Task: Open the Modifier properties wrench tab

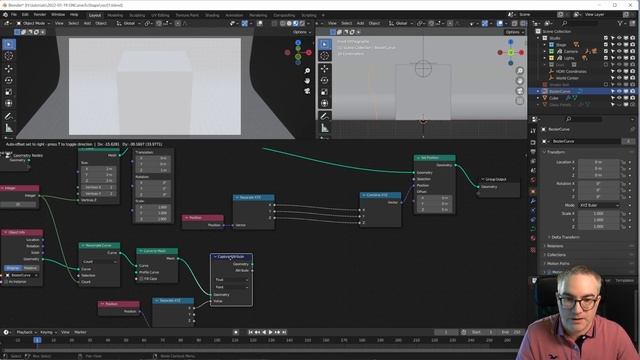Action: click(533, 201)
